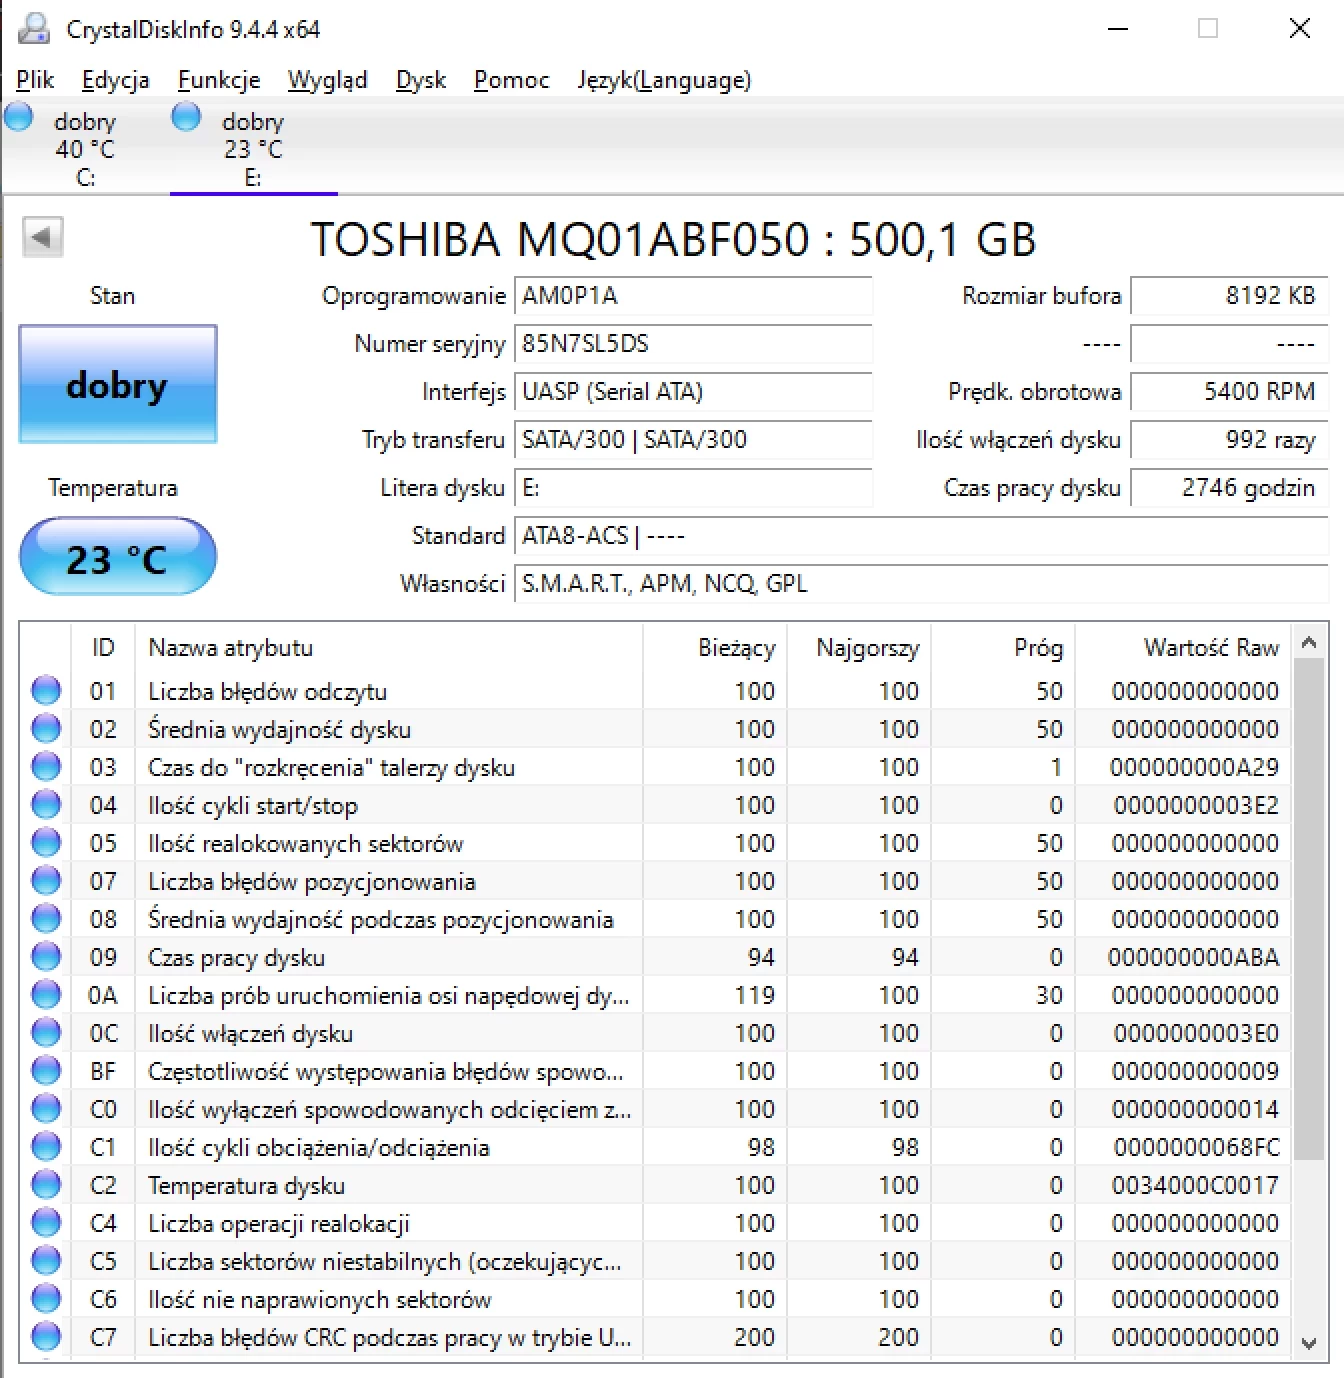Image resolution: width=1344 pixels, height=1378 pixels.
Task: Click status circle for attribute C2
Action: 46,1184
